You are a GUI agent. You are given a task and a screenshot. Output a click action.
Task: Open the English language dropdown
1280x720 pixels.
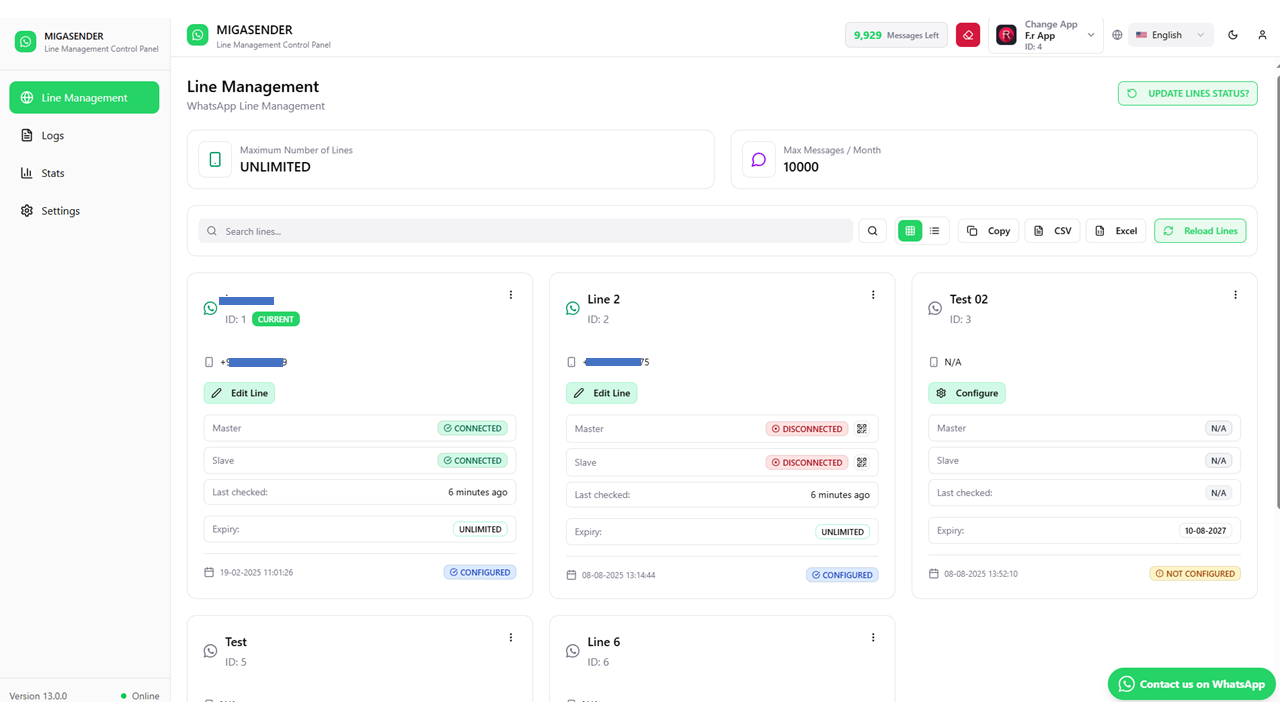(x=1170, y=35)
